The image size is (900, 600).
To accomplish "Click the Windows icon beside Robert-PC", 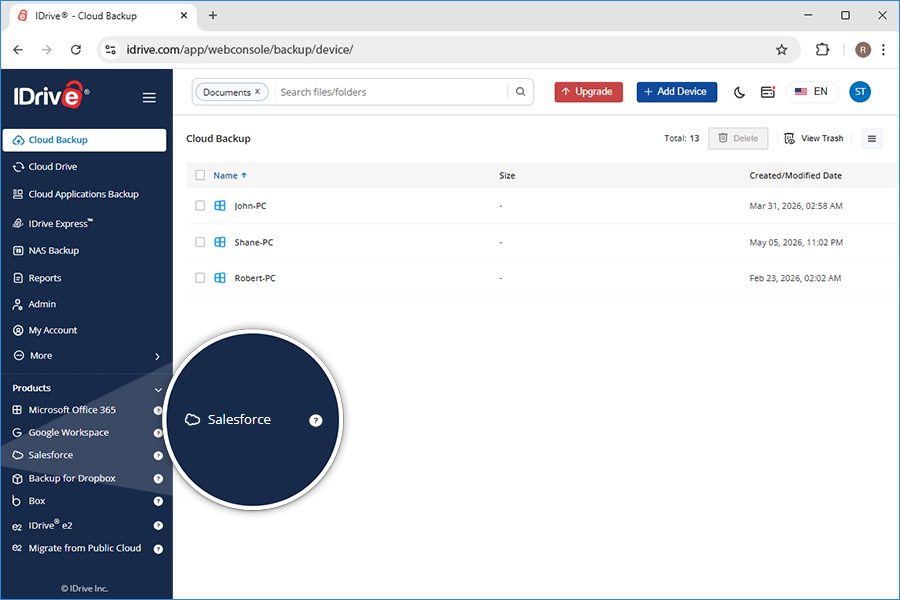I will (x=220, y=278).
